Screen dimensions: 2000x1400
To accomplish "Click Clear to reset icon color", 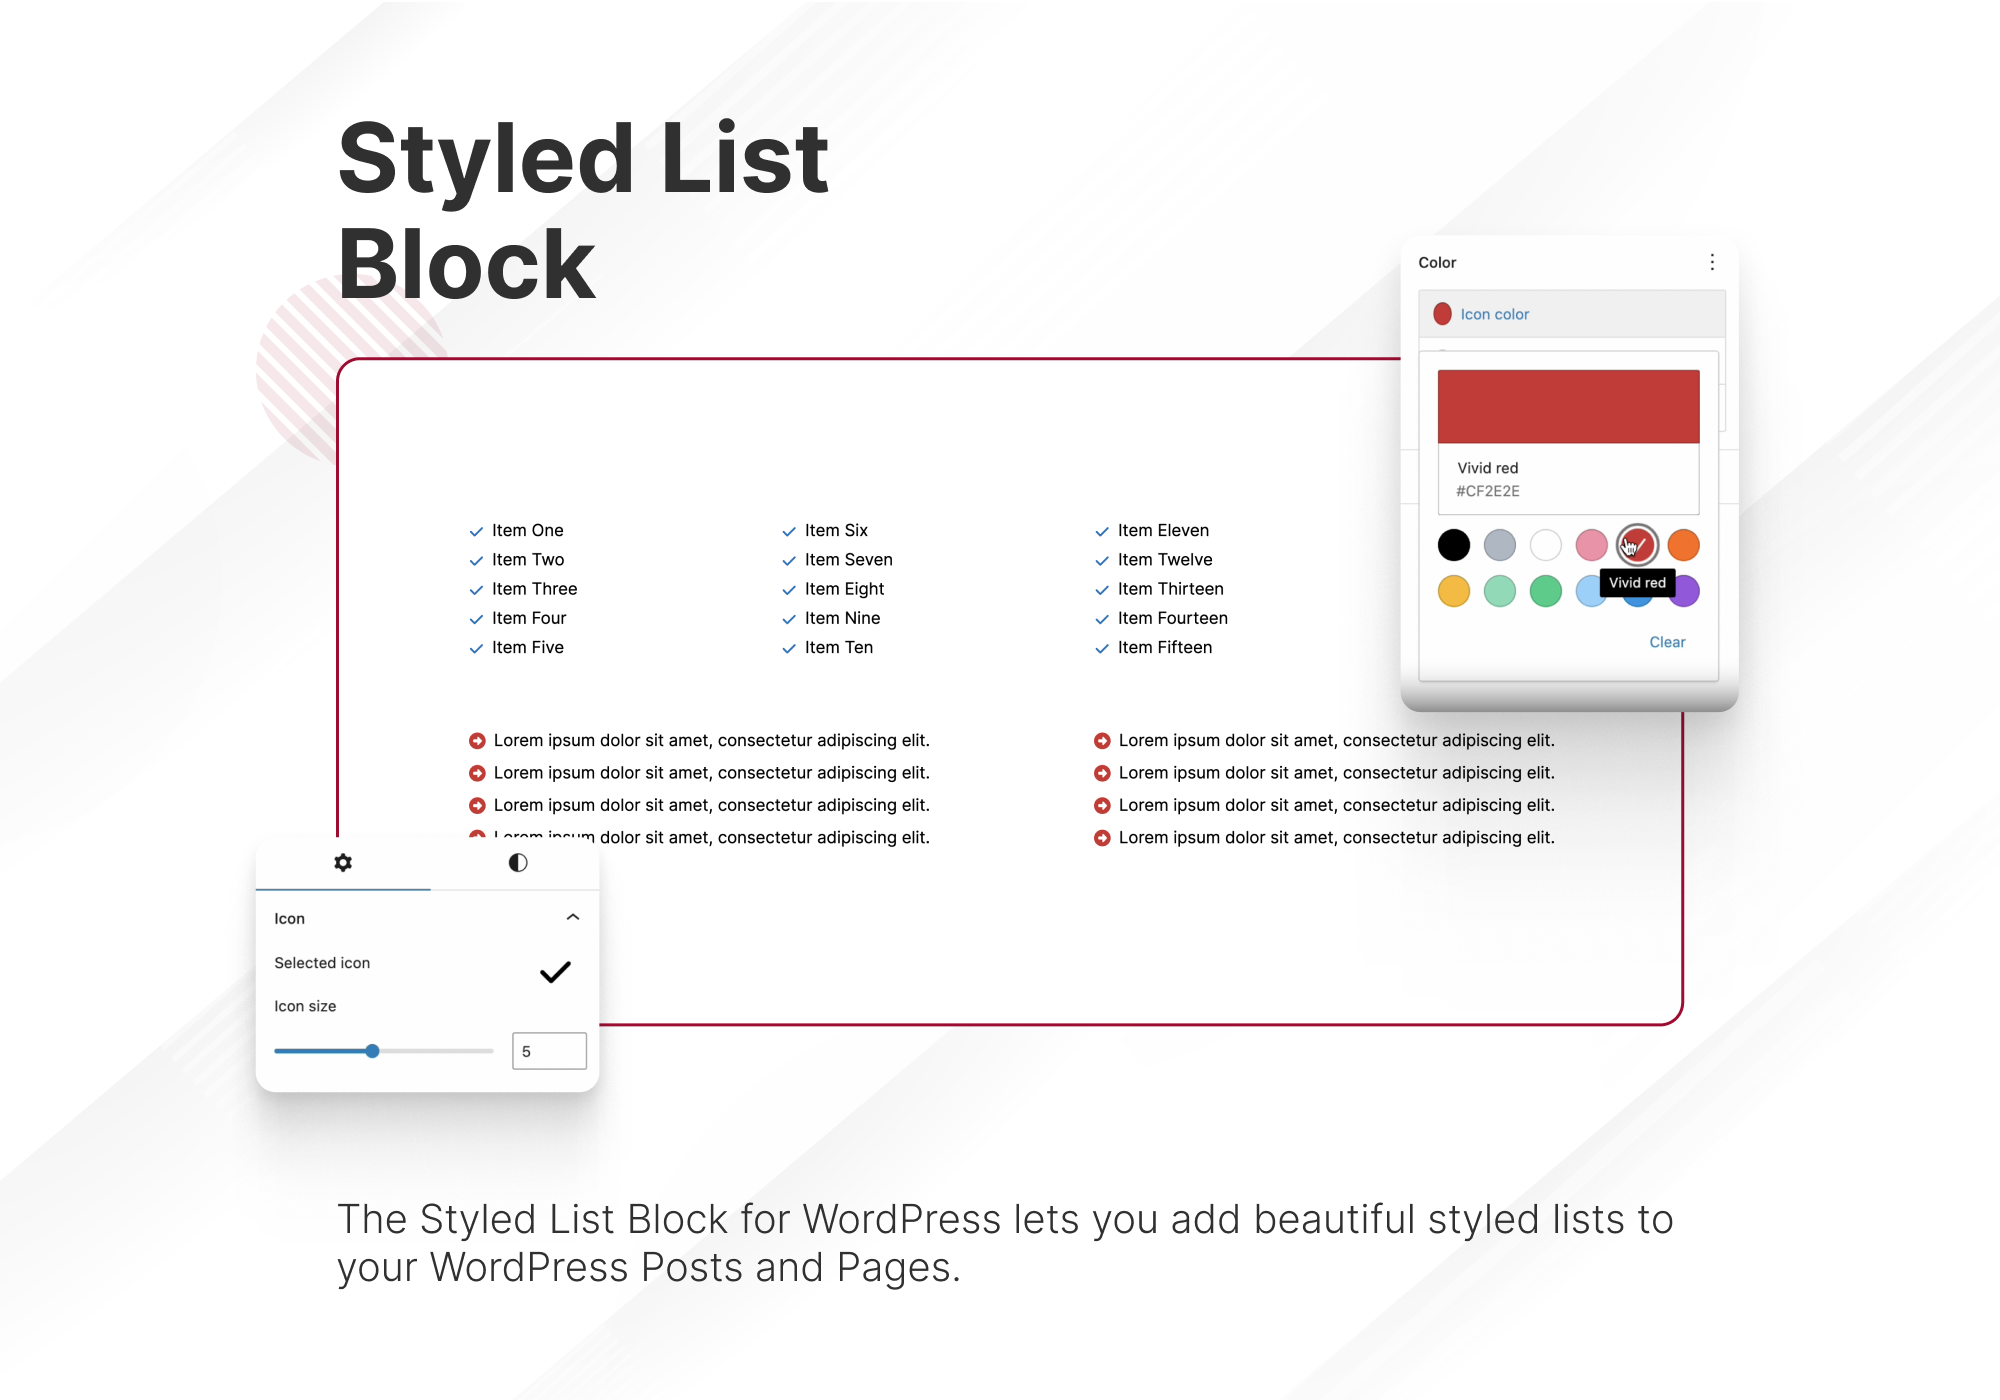I will 1667,643.
